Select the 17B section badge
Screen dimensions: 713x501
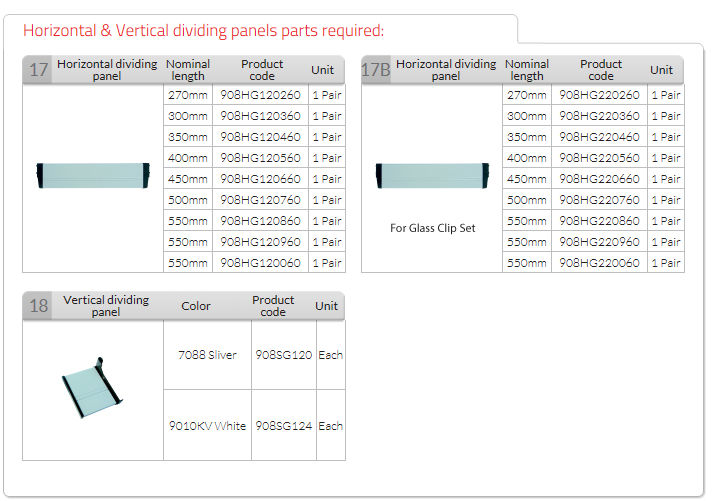pyautogui.click(x=375, y=70)
